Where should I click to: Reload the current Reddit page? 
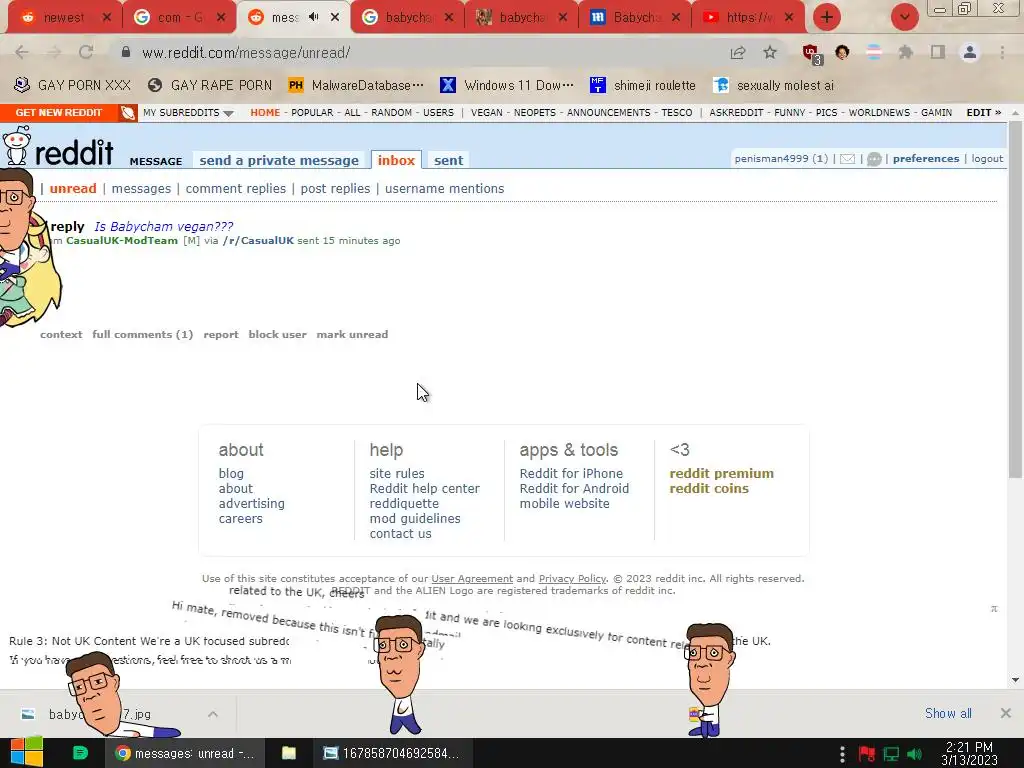click(86, 52)
